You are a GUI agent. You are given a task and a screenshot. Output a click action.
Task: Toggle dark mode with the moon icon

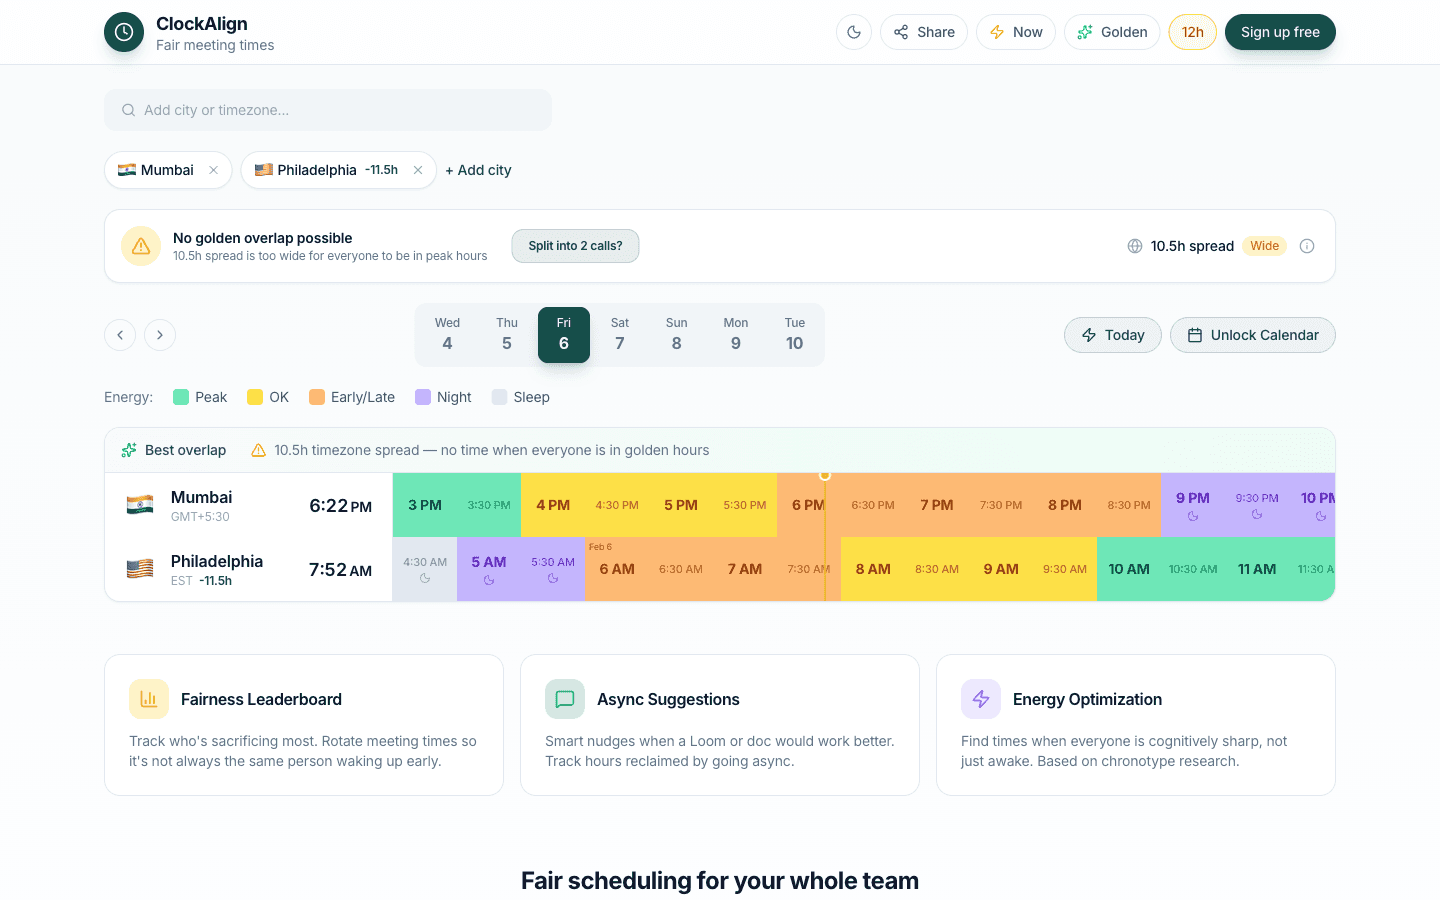pyautogui.click(x=853, y=31)
